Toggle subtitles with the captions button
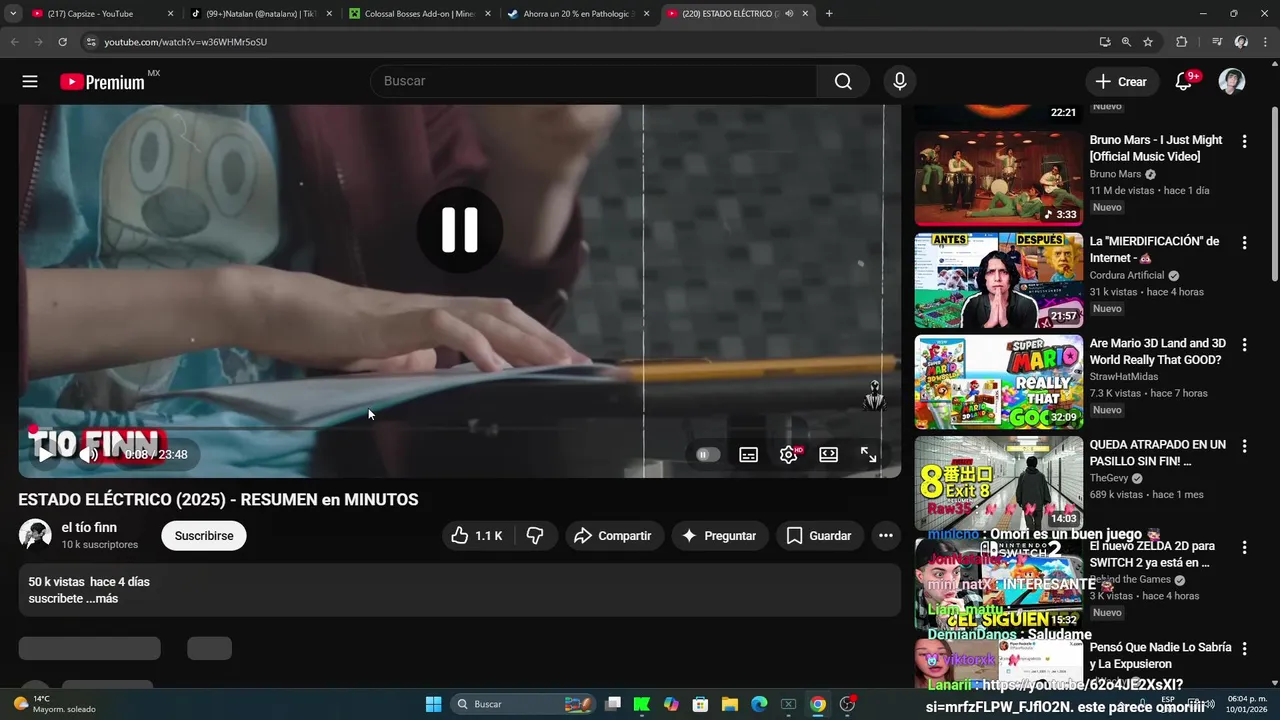 (748, 454)
